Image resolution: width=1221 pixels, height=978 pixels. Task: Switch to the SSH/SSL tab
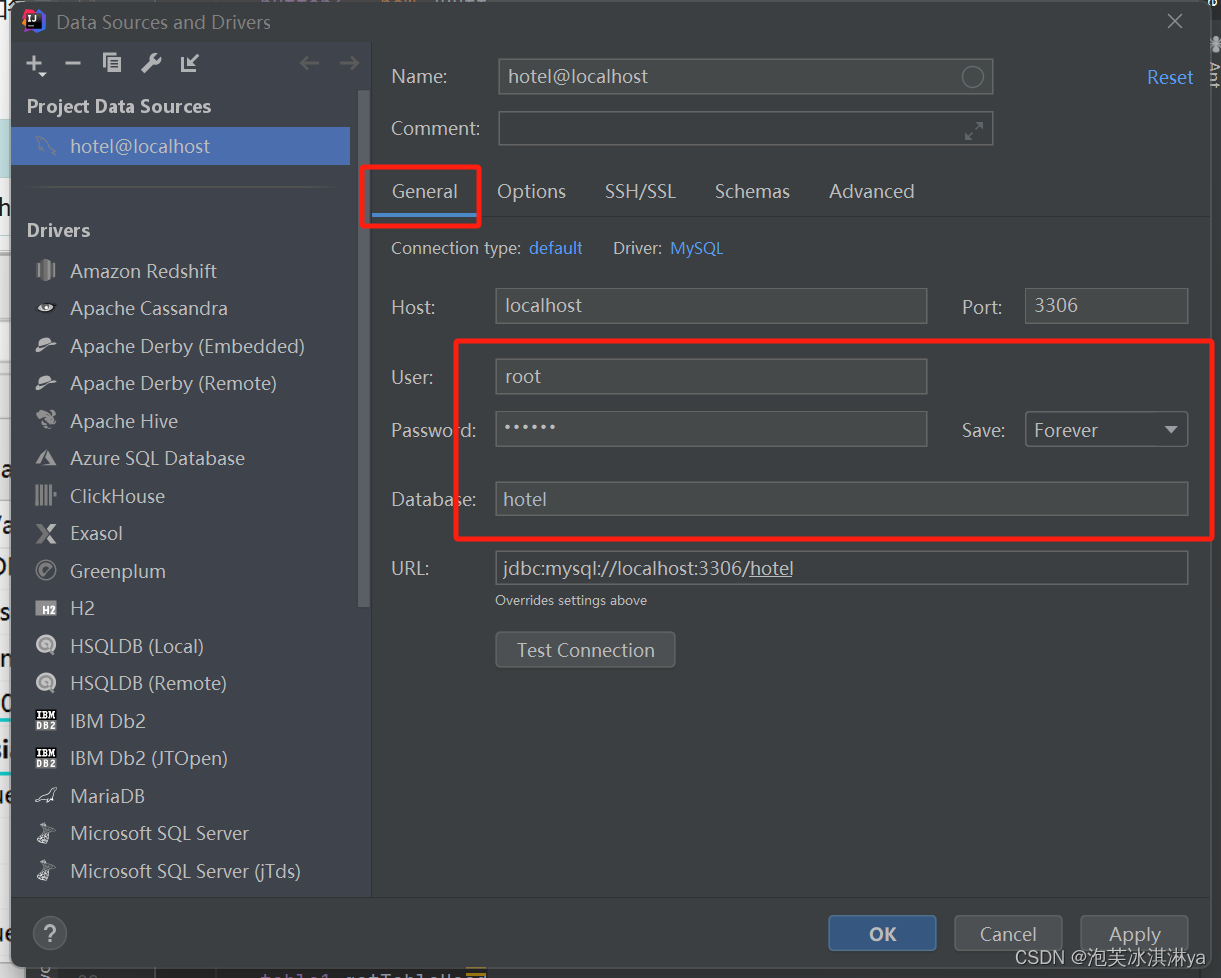(640, 191)
